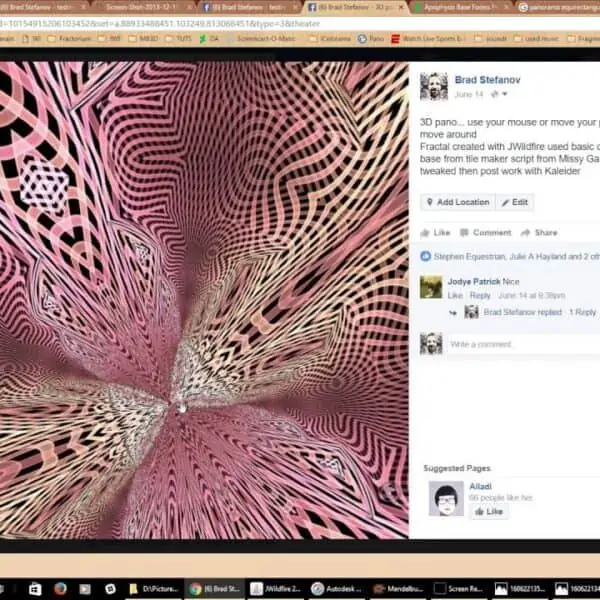
Task: Focus the Write a comment field
Action: point(523,344)
